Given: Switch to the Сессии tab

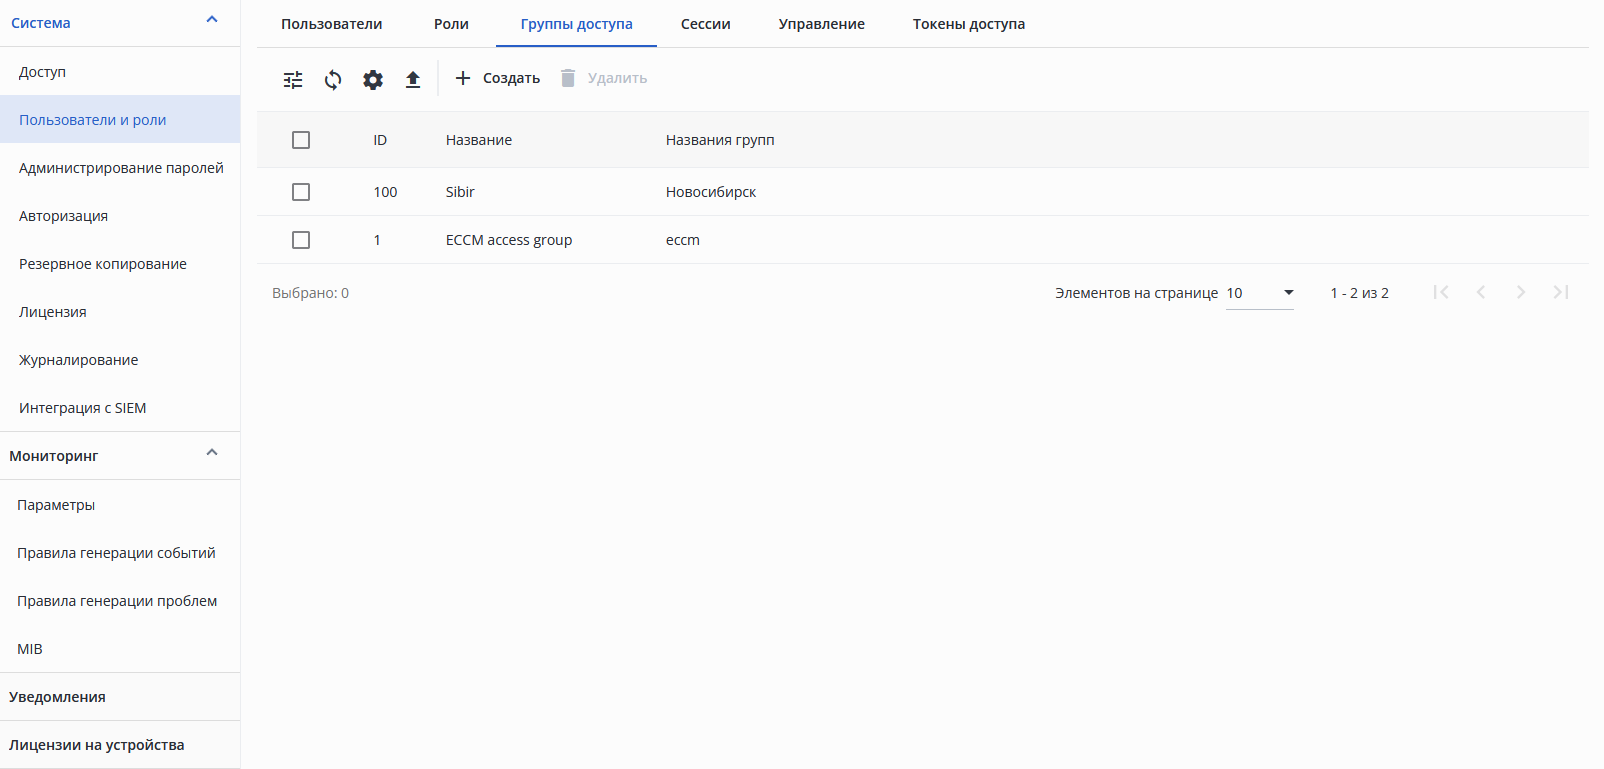Looking at the screenshot, I should click(705, 24).
